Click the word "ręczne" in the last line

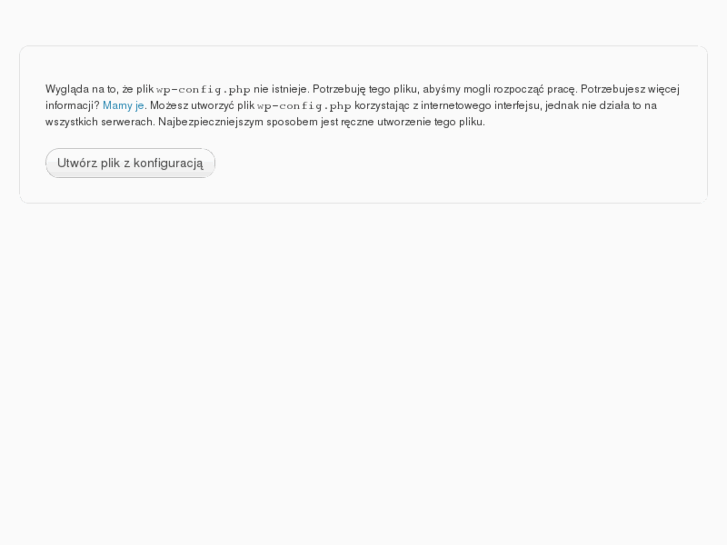click(357, 122)
